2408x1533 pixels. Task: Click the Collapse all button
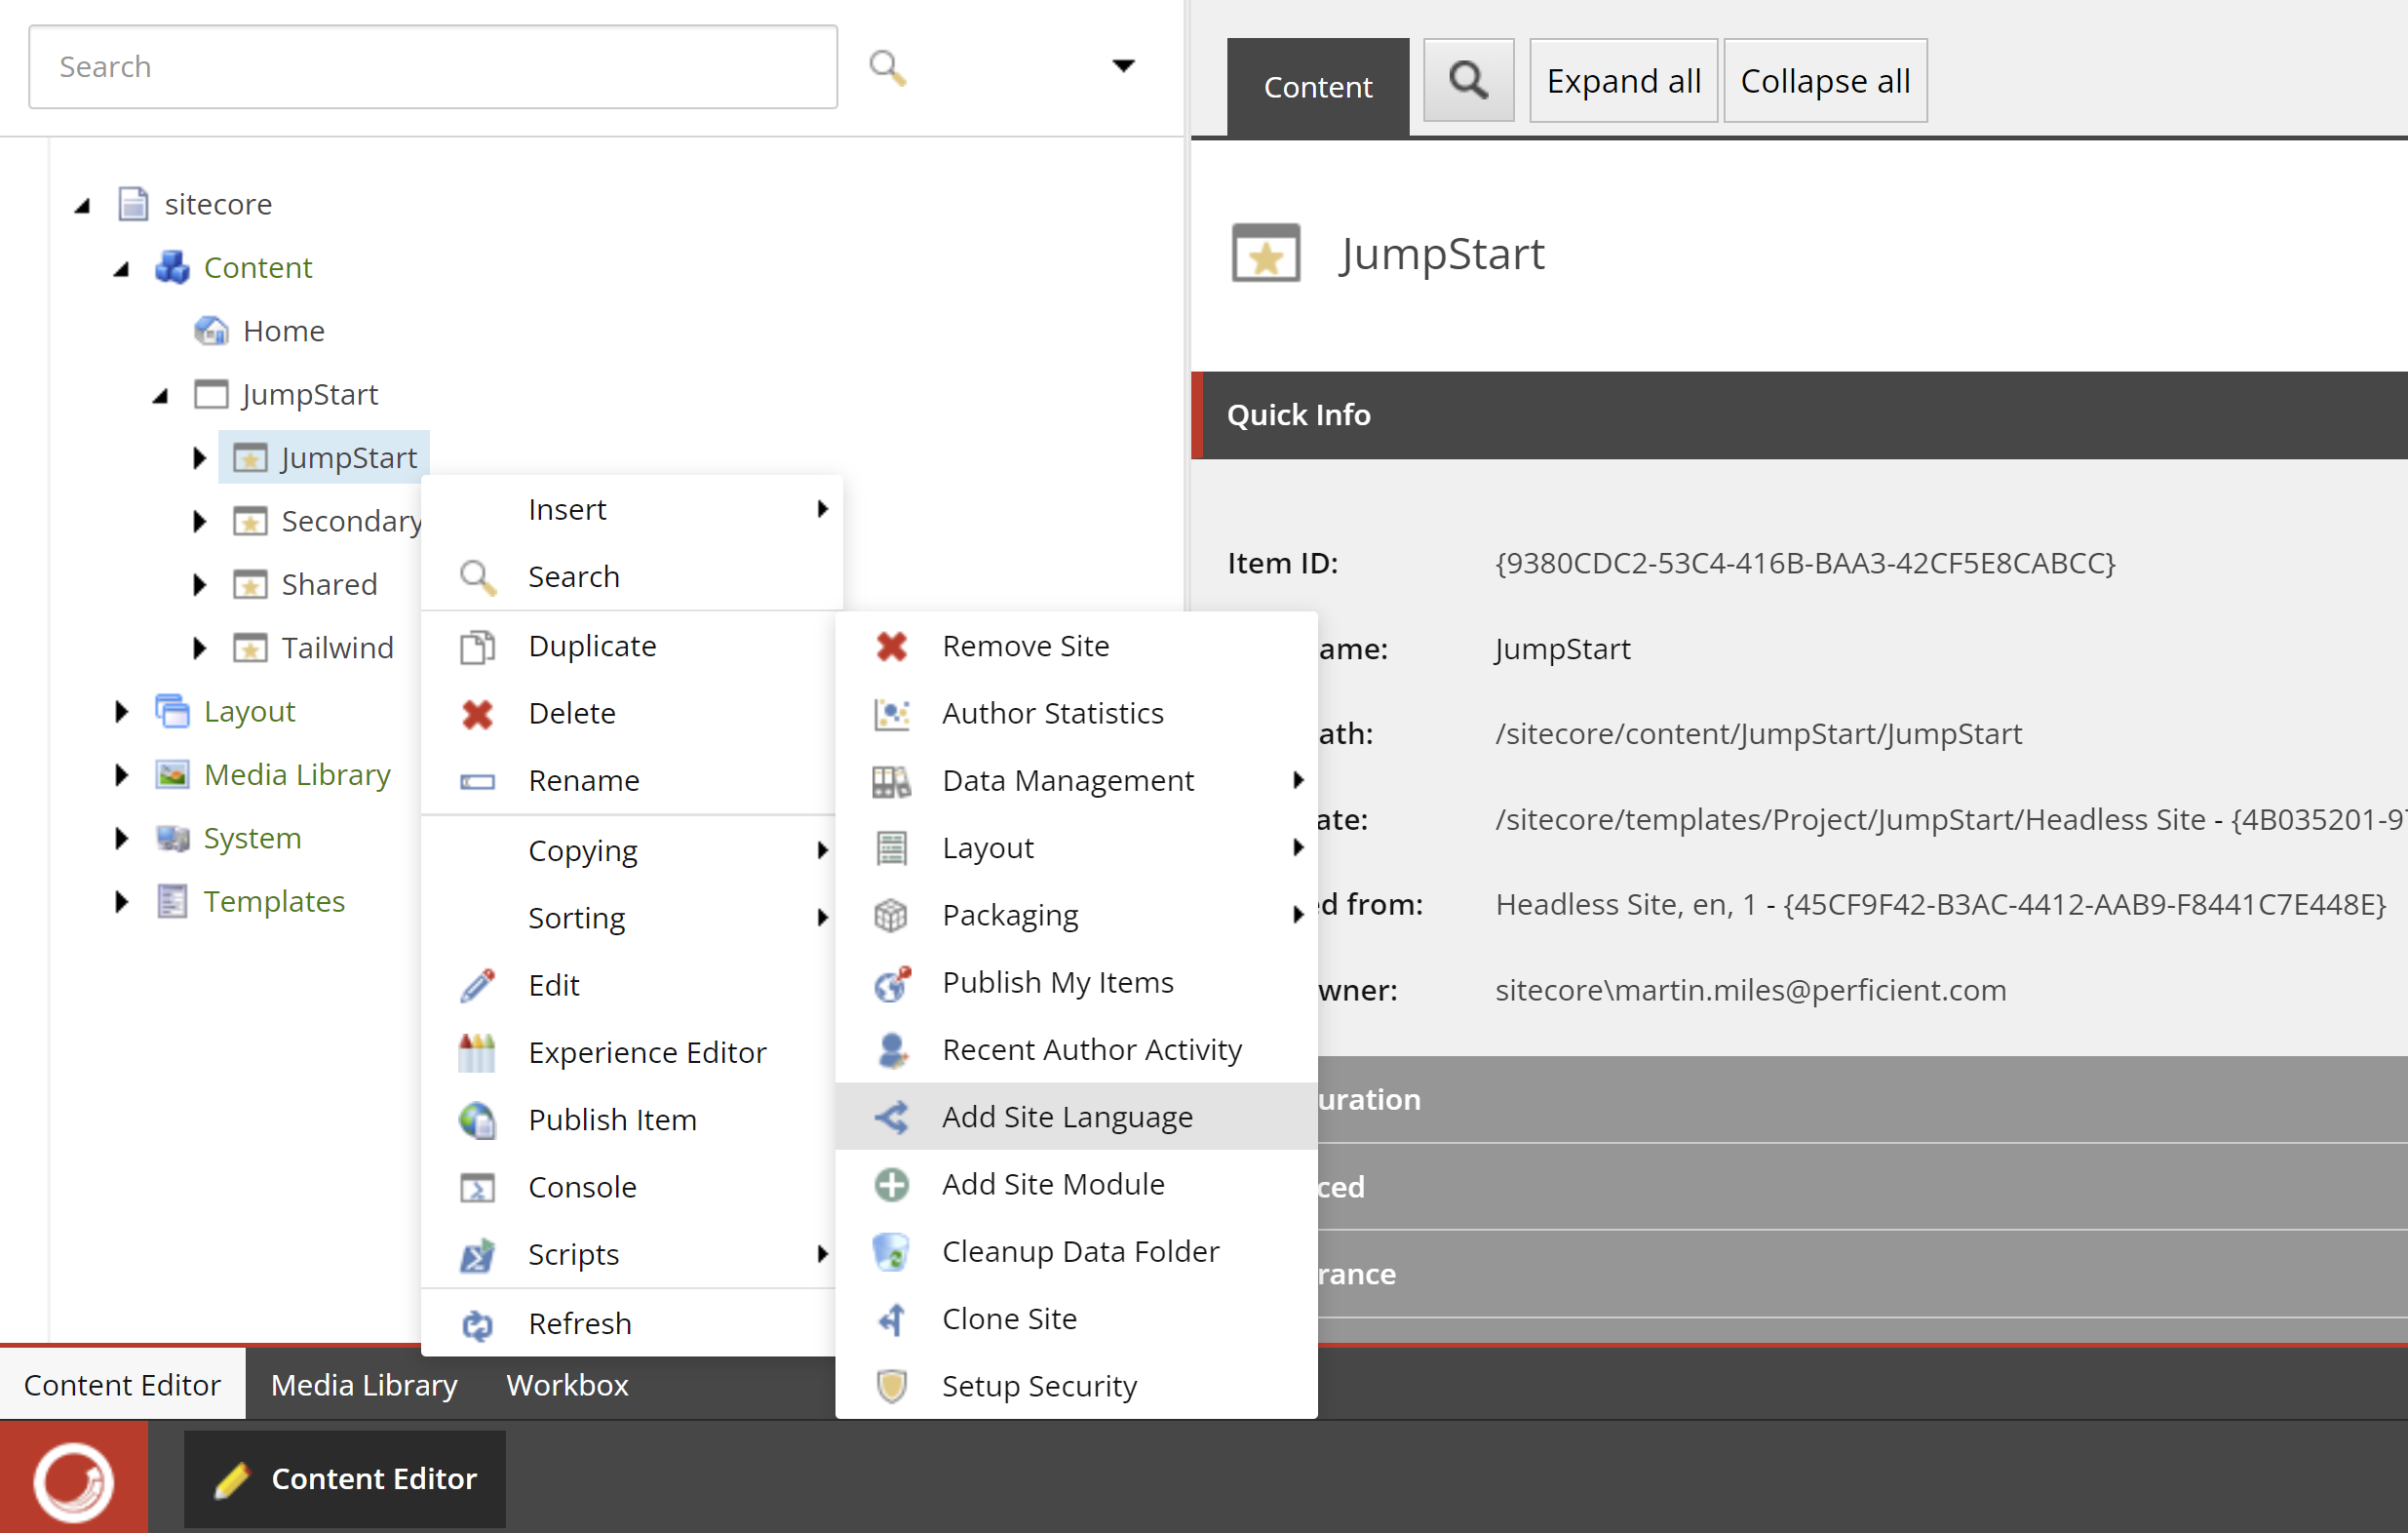click(x=1825, y=80)
